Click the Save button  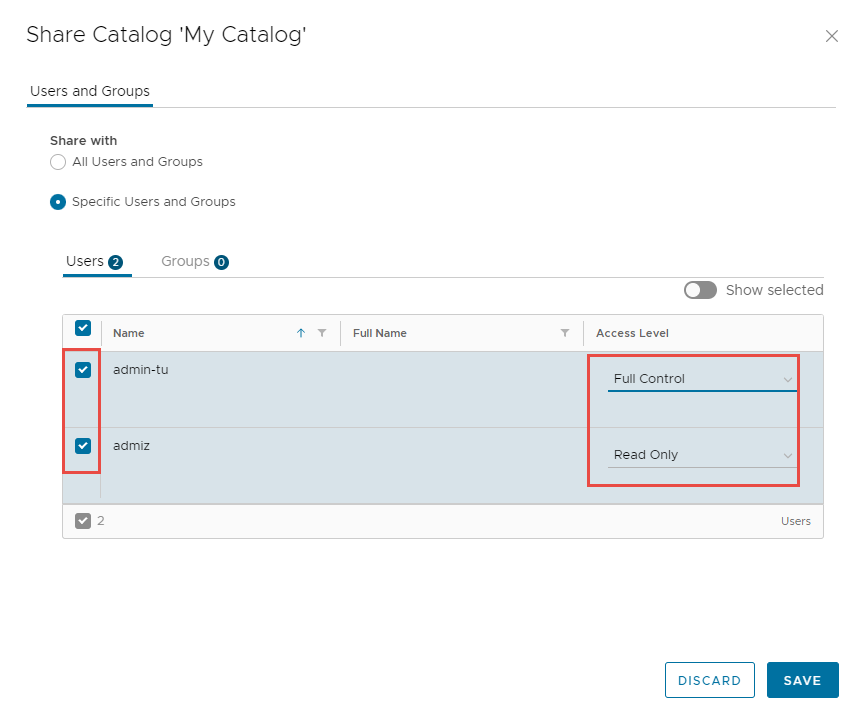802,680
